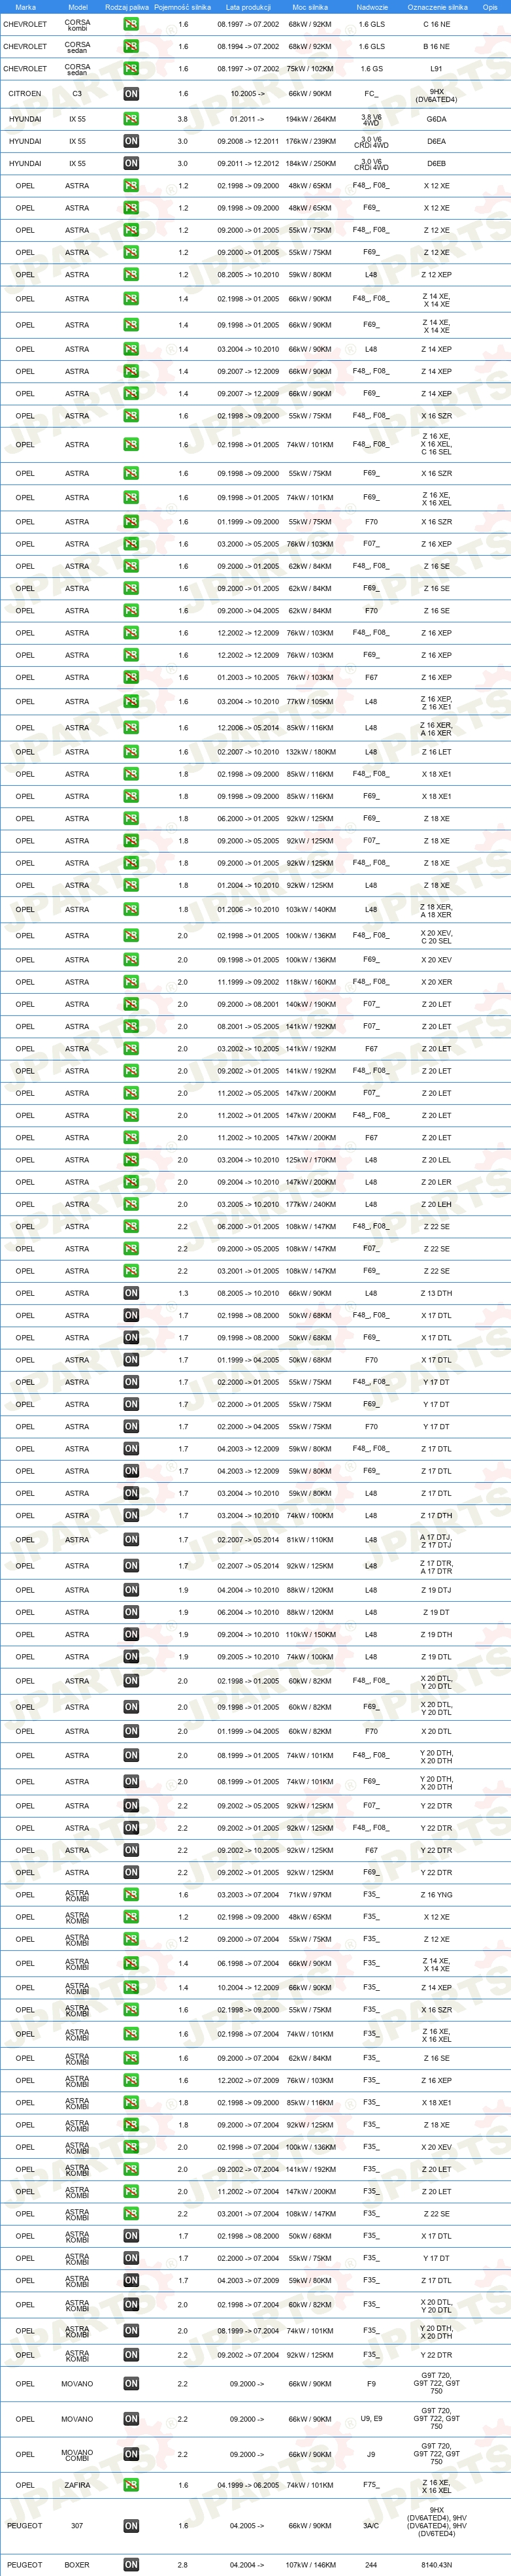This screenshot has width=511, height=2576.
Task: Click petrol icon in Astra Kombi Z 16 YNG row
Action: 131,1895
